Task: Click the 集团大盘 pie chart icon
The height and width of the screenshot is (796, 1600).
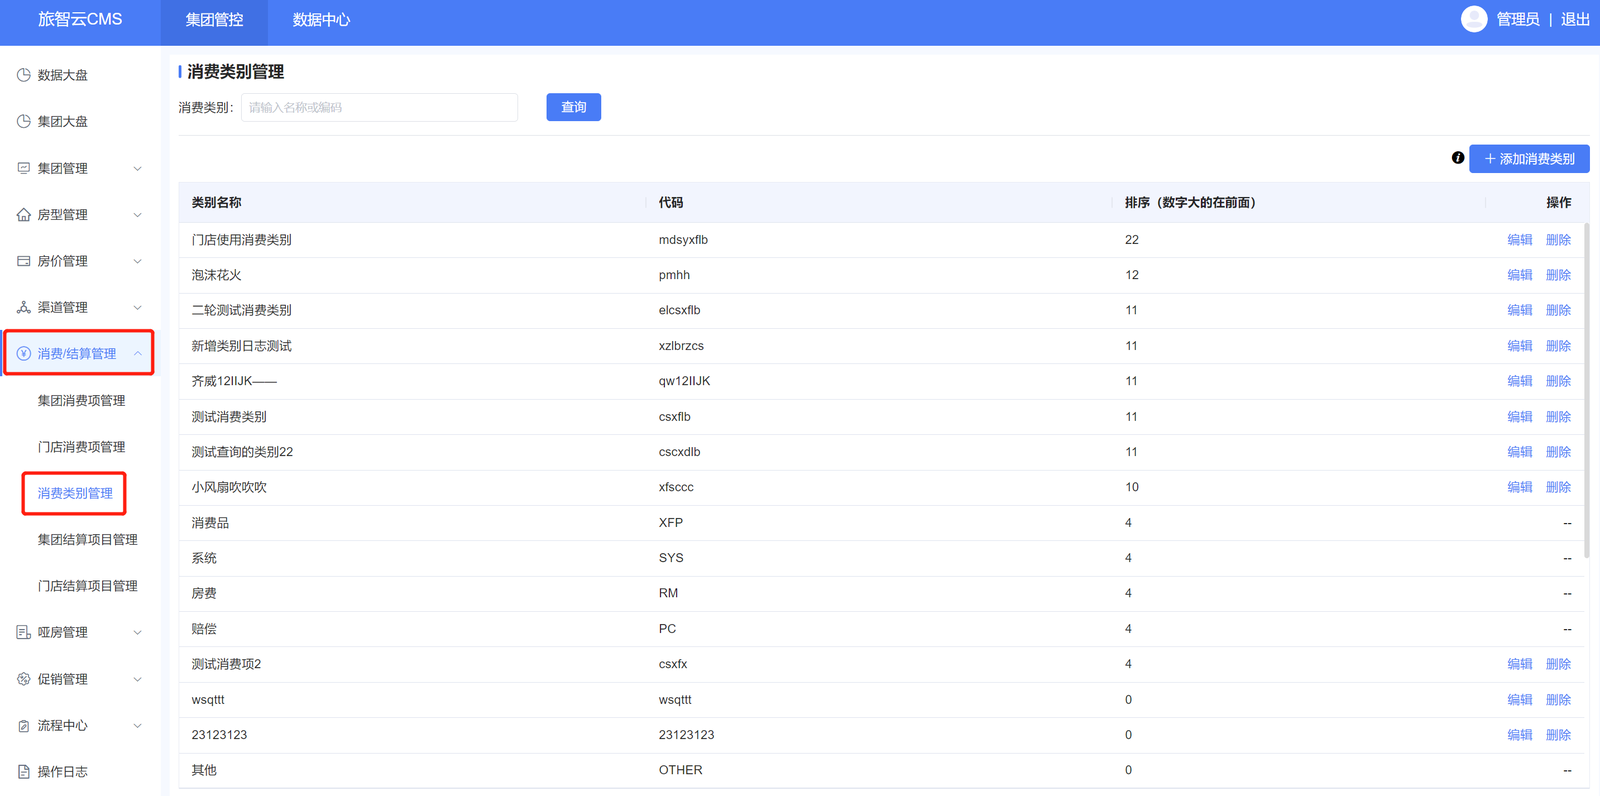Action: (x=24, y=121)
